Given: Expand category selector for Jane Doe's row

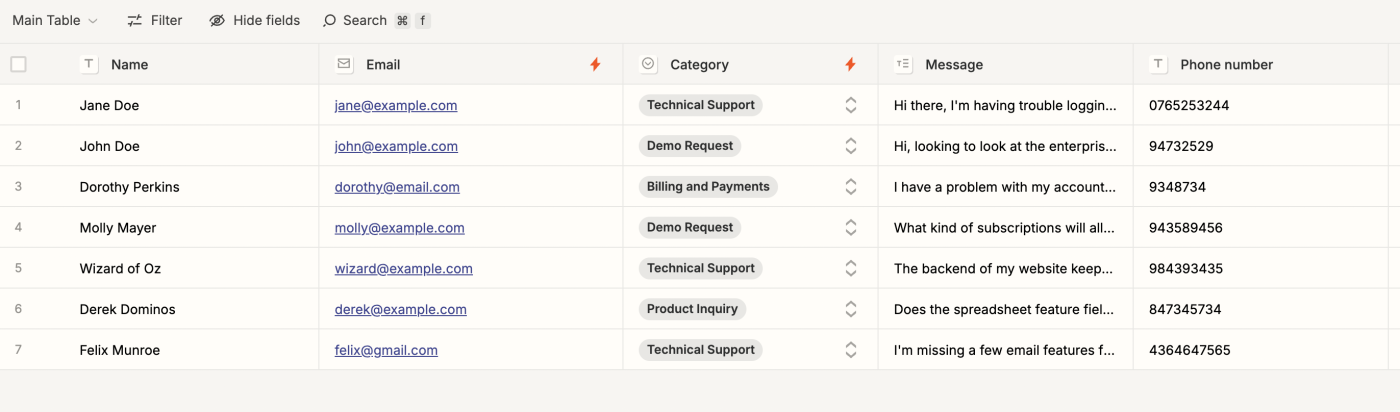Looking at the screenshot, I should pyautogui.click(x=851, y=105).
